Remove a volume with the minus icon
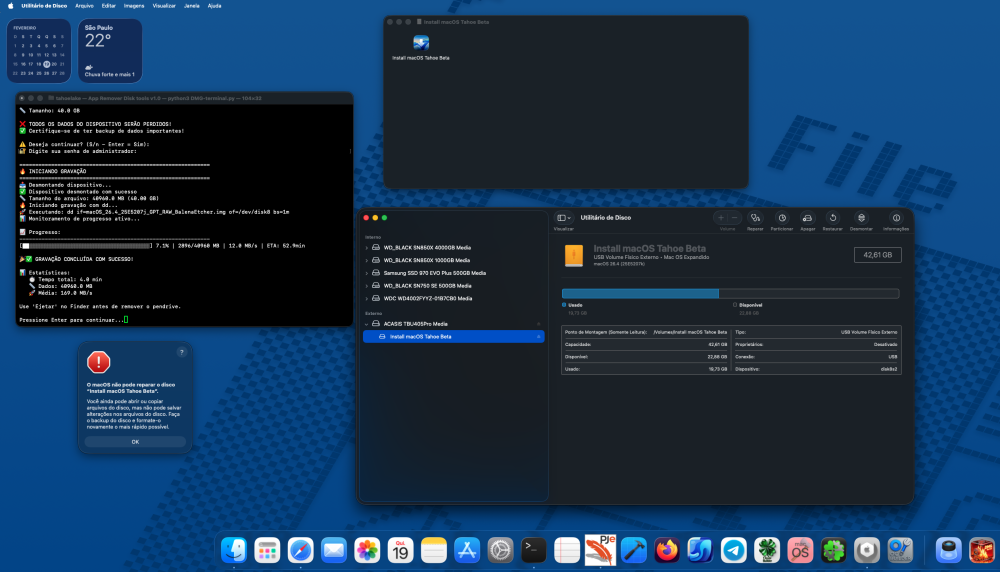This screenshot has height=572, width=1000. pyautogui.click(x=734, y=218)
